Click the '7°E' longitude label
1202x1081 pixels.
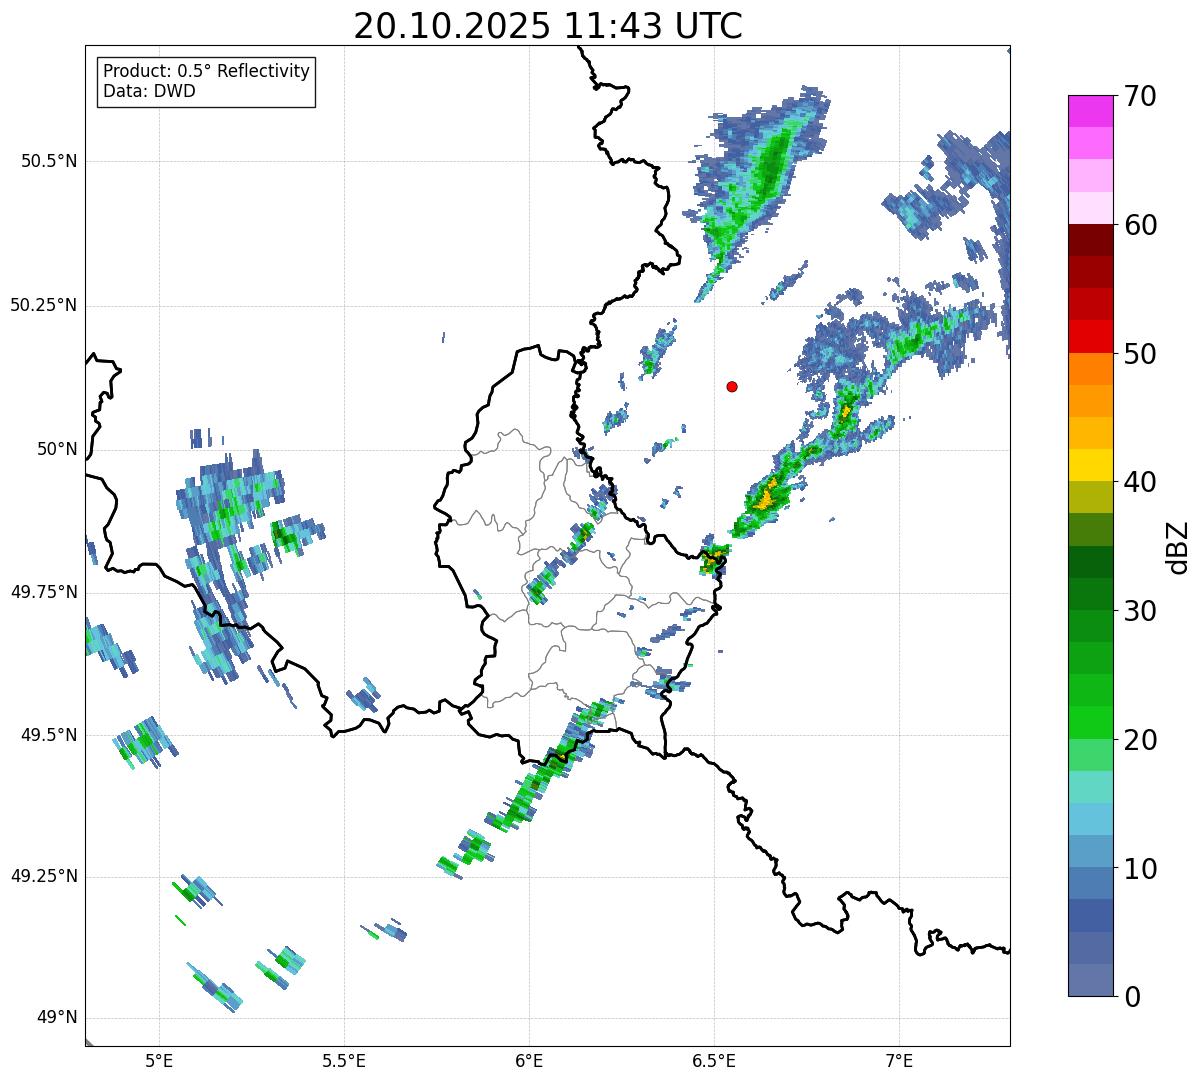(x=899, y=1060)
